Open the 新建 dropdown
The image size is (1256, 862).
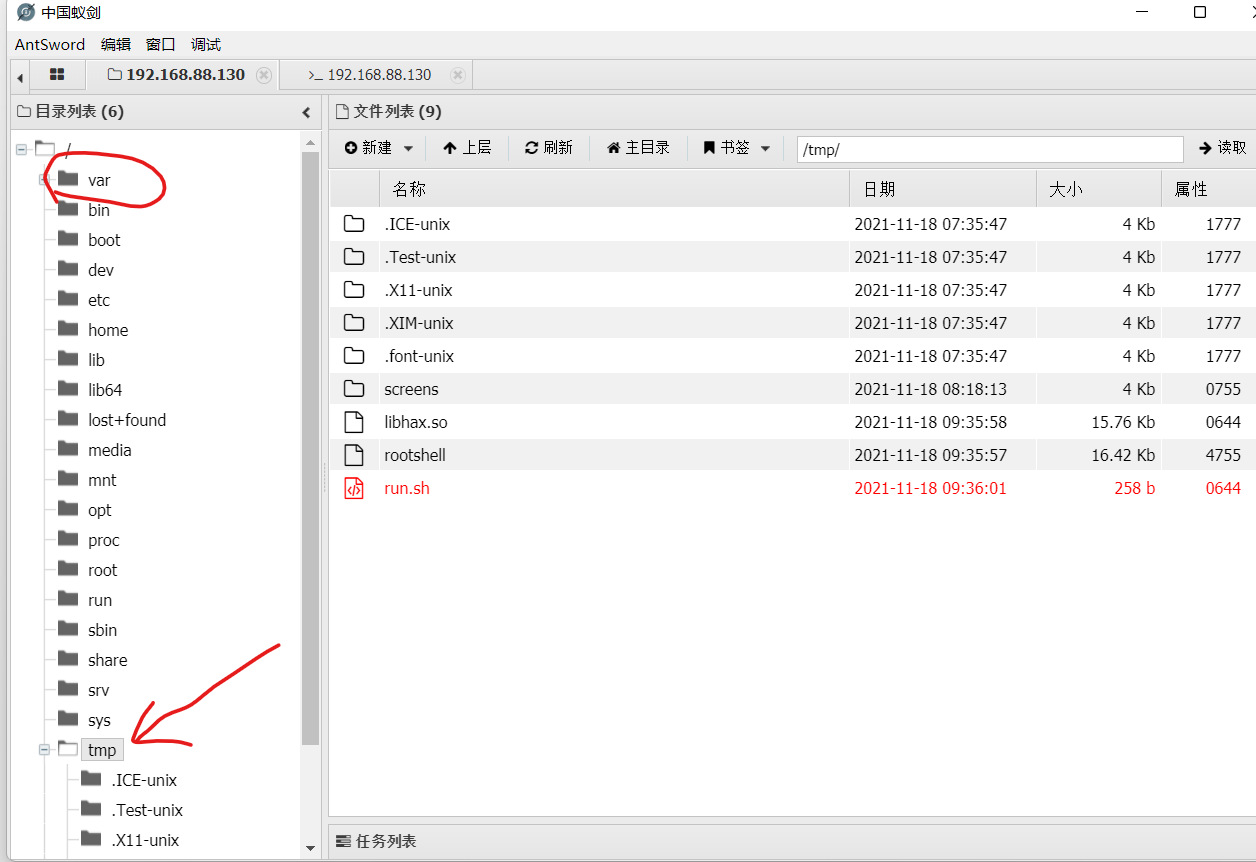coord(379,148)
